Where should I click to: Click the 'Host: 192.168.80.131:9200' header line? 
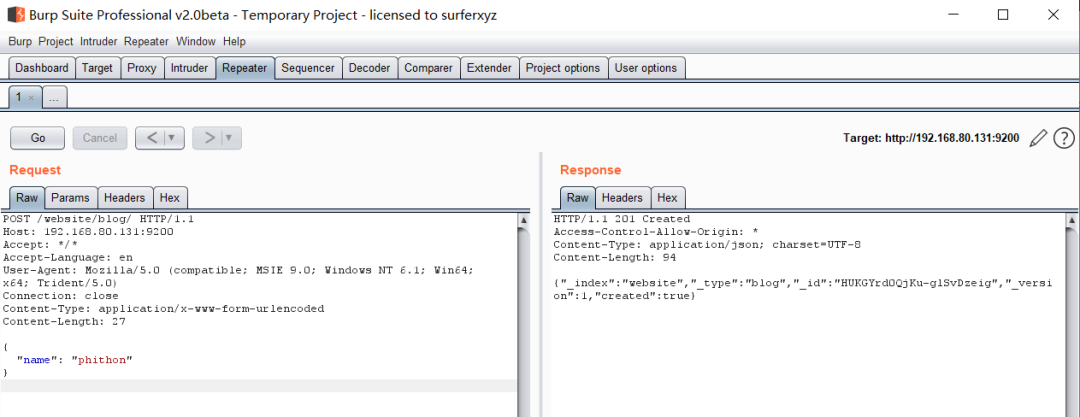[x=88, y=232]
